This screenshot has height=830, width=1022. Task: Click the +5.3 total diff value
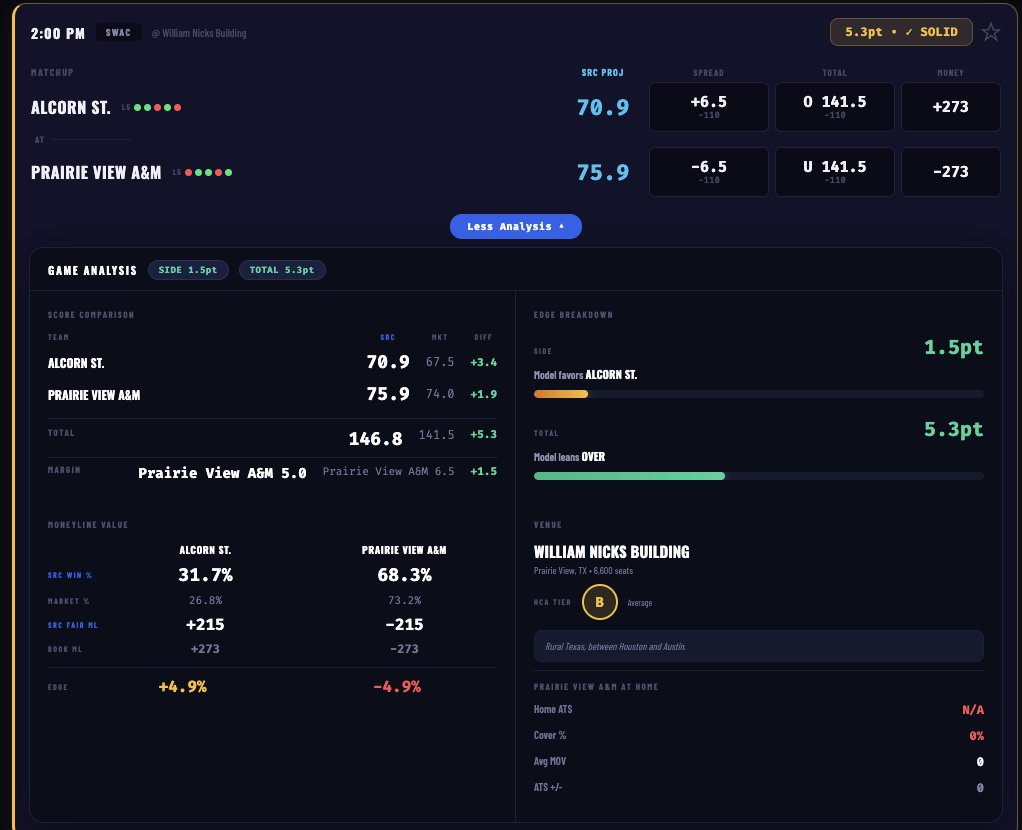click(484, 434)
